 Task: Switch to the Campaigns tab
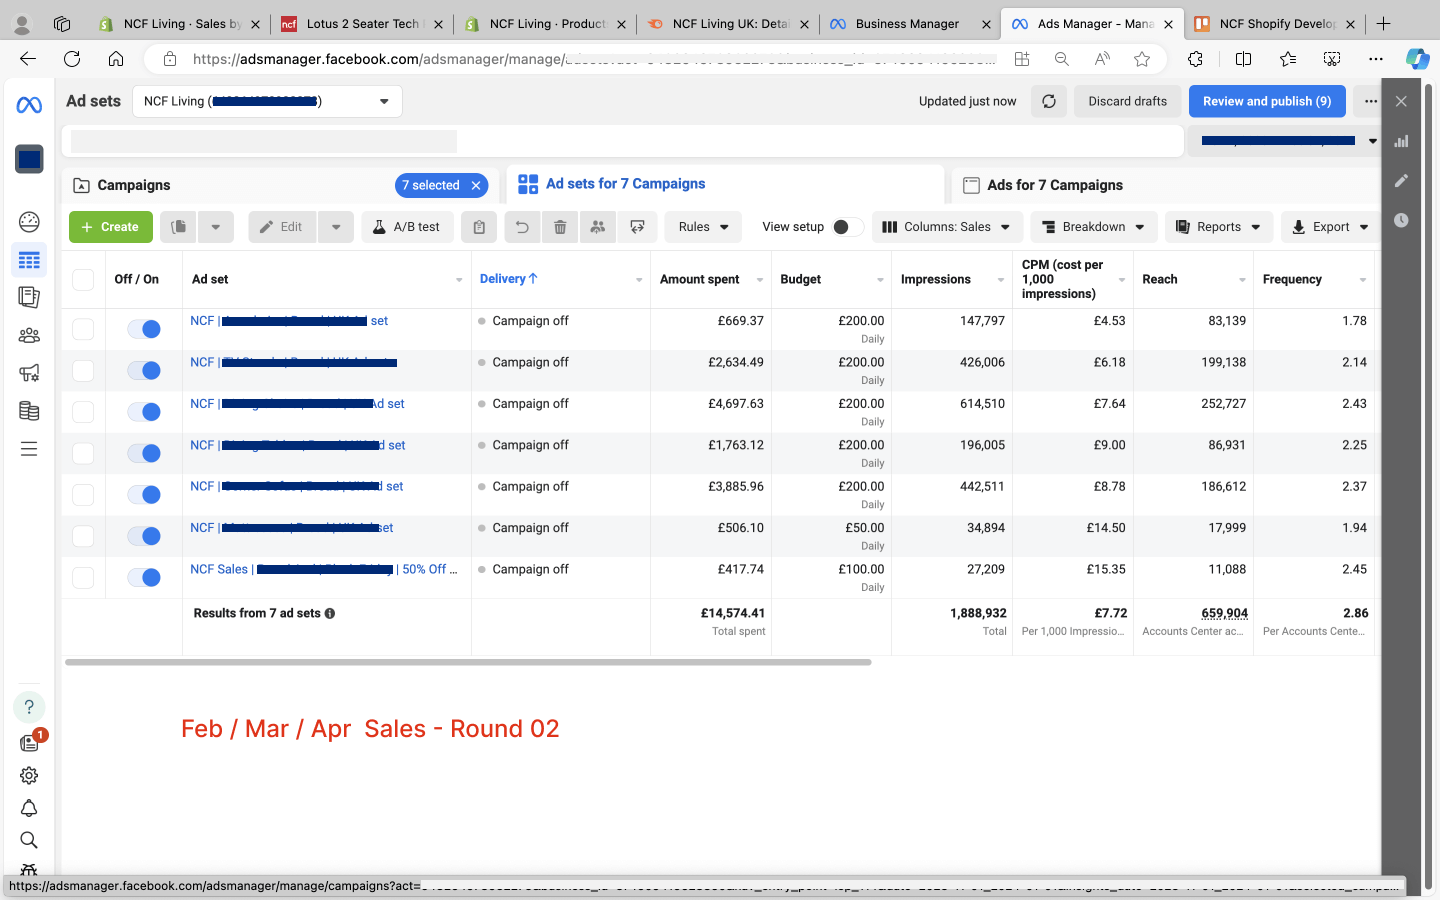pyautogui.click(x=134, y=185)
